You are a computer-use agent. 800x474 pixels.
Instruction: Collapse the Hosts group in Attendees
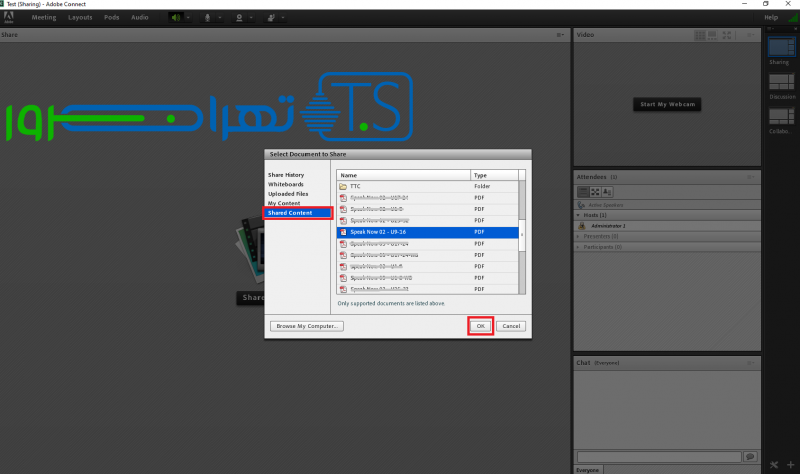click(x=578, y=215)
